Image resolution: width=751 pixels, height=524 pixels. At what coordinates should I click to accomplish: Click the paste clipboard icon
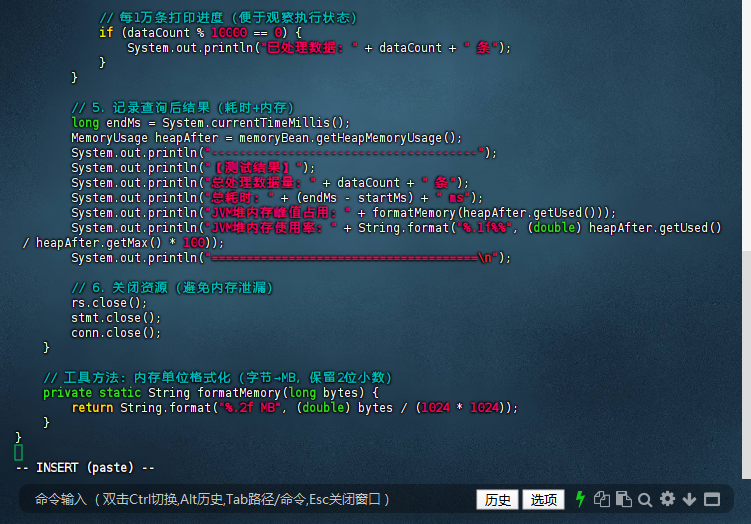pos(623,499)
